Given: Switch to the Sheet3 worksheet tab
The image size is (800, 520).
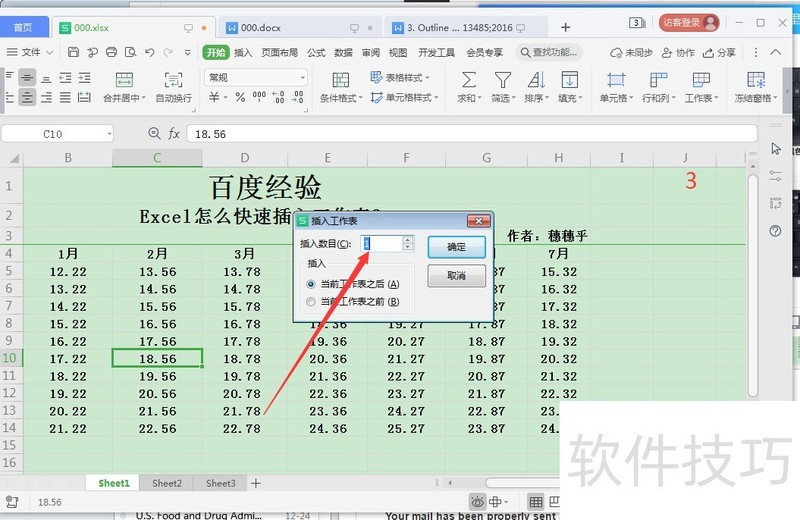Looking at the screenshot, I should coord(220,483).
